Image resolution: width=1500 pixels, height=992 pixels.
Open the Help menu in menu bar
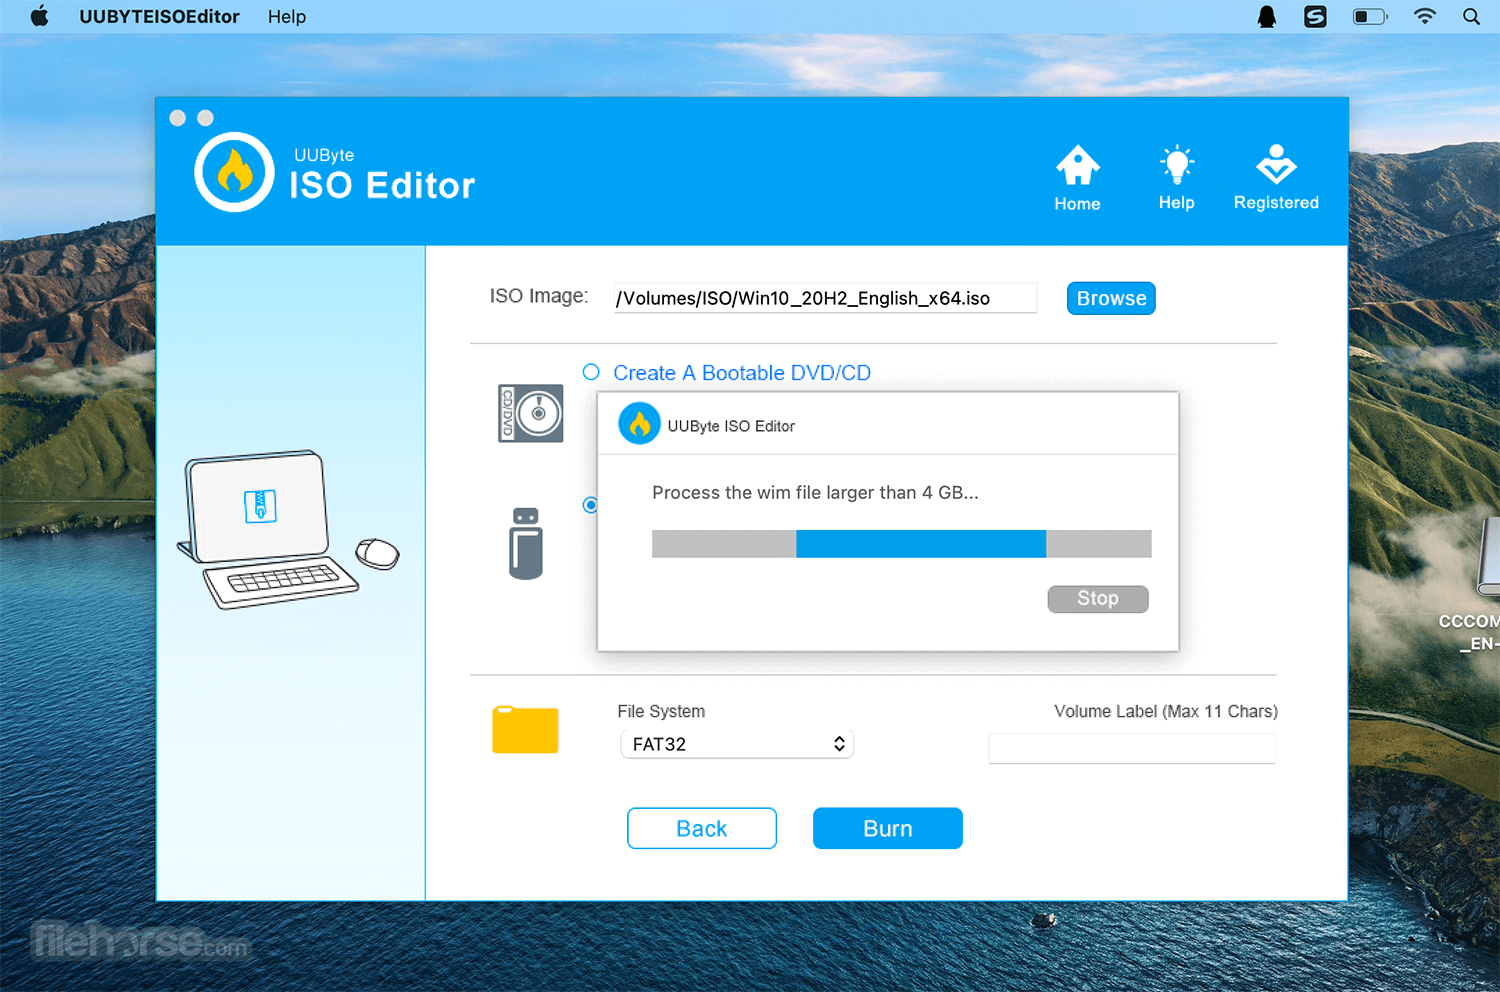pos(287,16)
